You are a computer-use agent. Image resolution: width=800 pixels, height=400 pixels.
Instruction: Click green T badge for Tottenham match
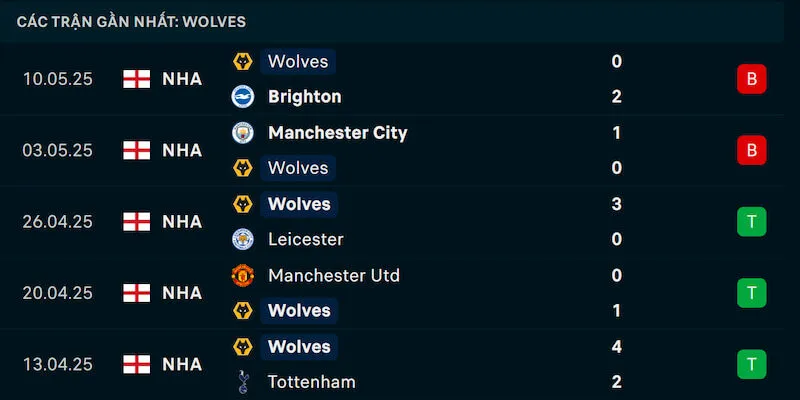point(751,364)
